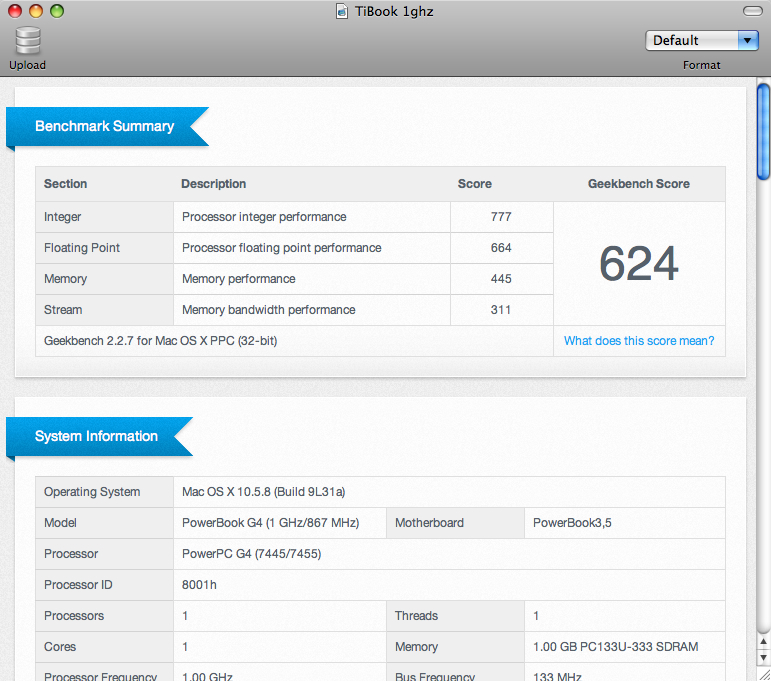The width and height of the screenshot is (771, 681).
Task: Click the window resize grip corner
Action: tap(764, 675)
